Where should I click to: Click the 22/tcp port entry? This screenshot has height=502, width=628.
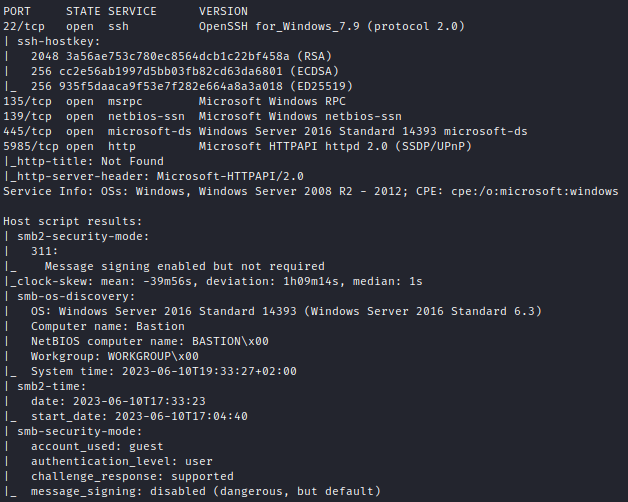[24, 25]
